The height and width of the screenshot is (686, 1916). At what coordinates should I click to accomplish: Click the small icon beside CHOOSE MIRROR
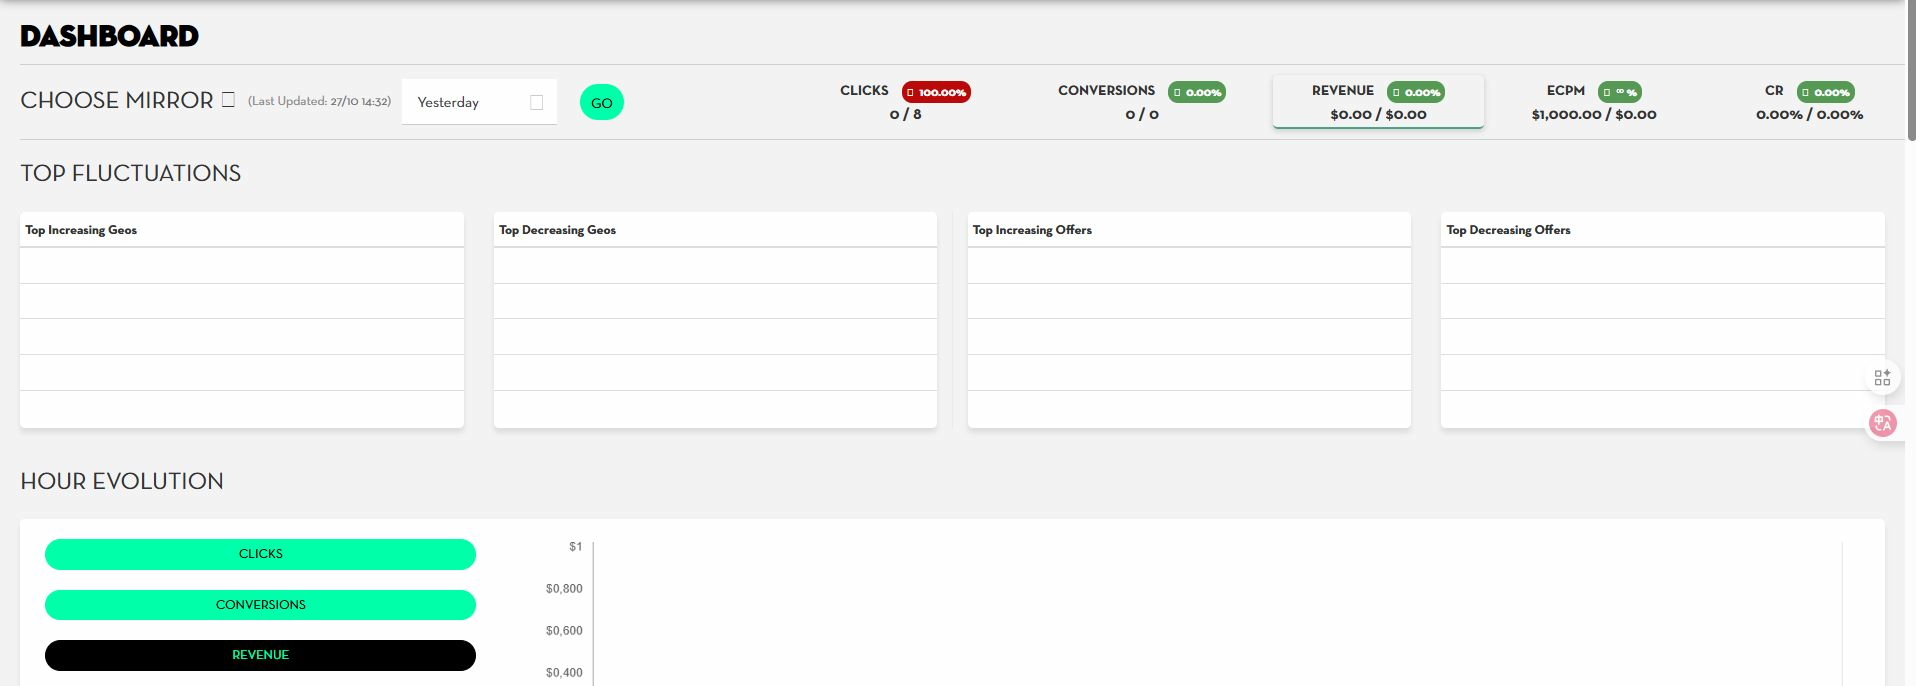(x=228, y=100)
